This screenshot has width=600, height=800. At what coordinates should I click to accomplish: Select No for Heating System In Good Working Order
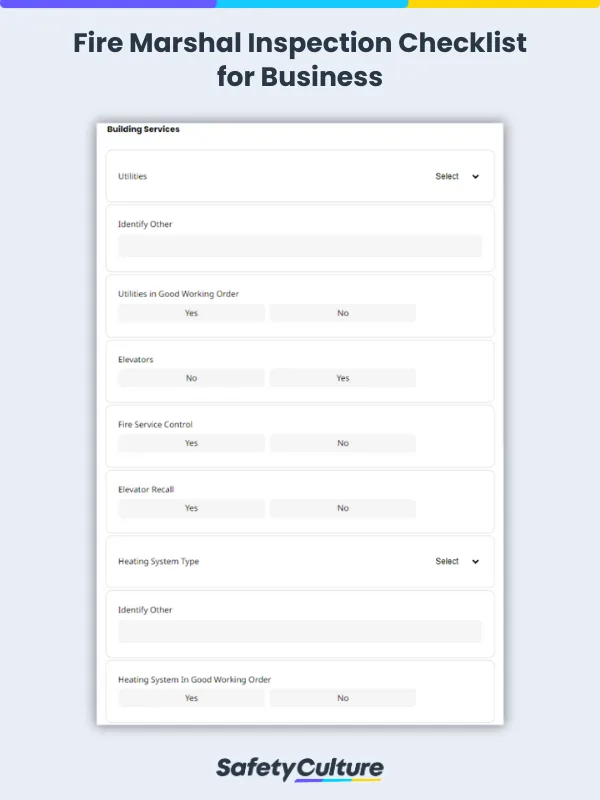coord(342,698)
